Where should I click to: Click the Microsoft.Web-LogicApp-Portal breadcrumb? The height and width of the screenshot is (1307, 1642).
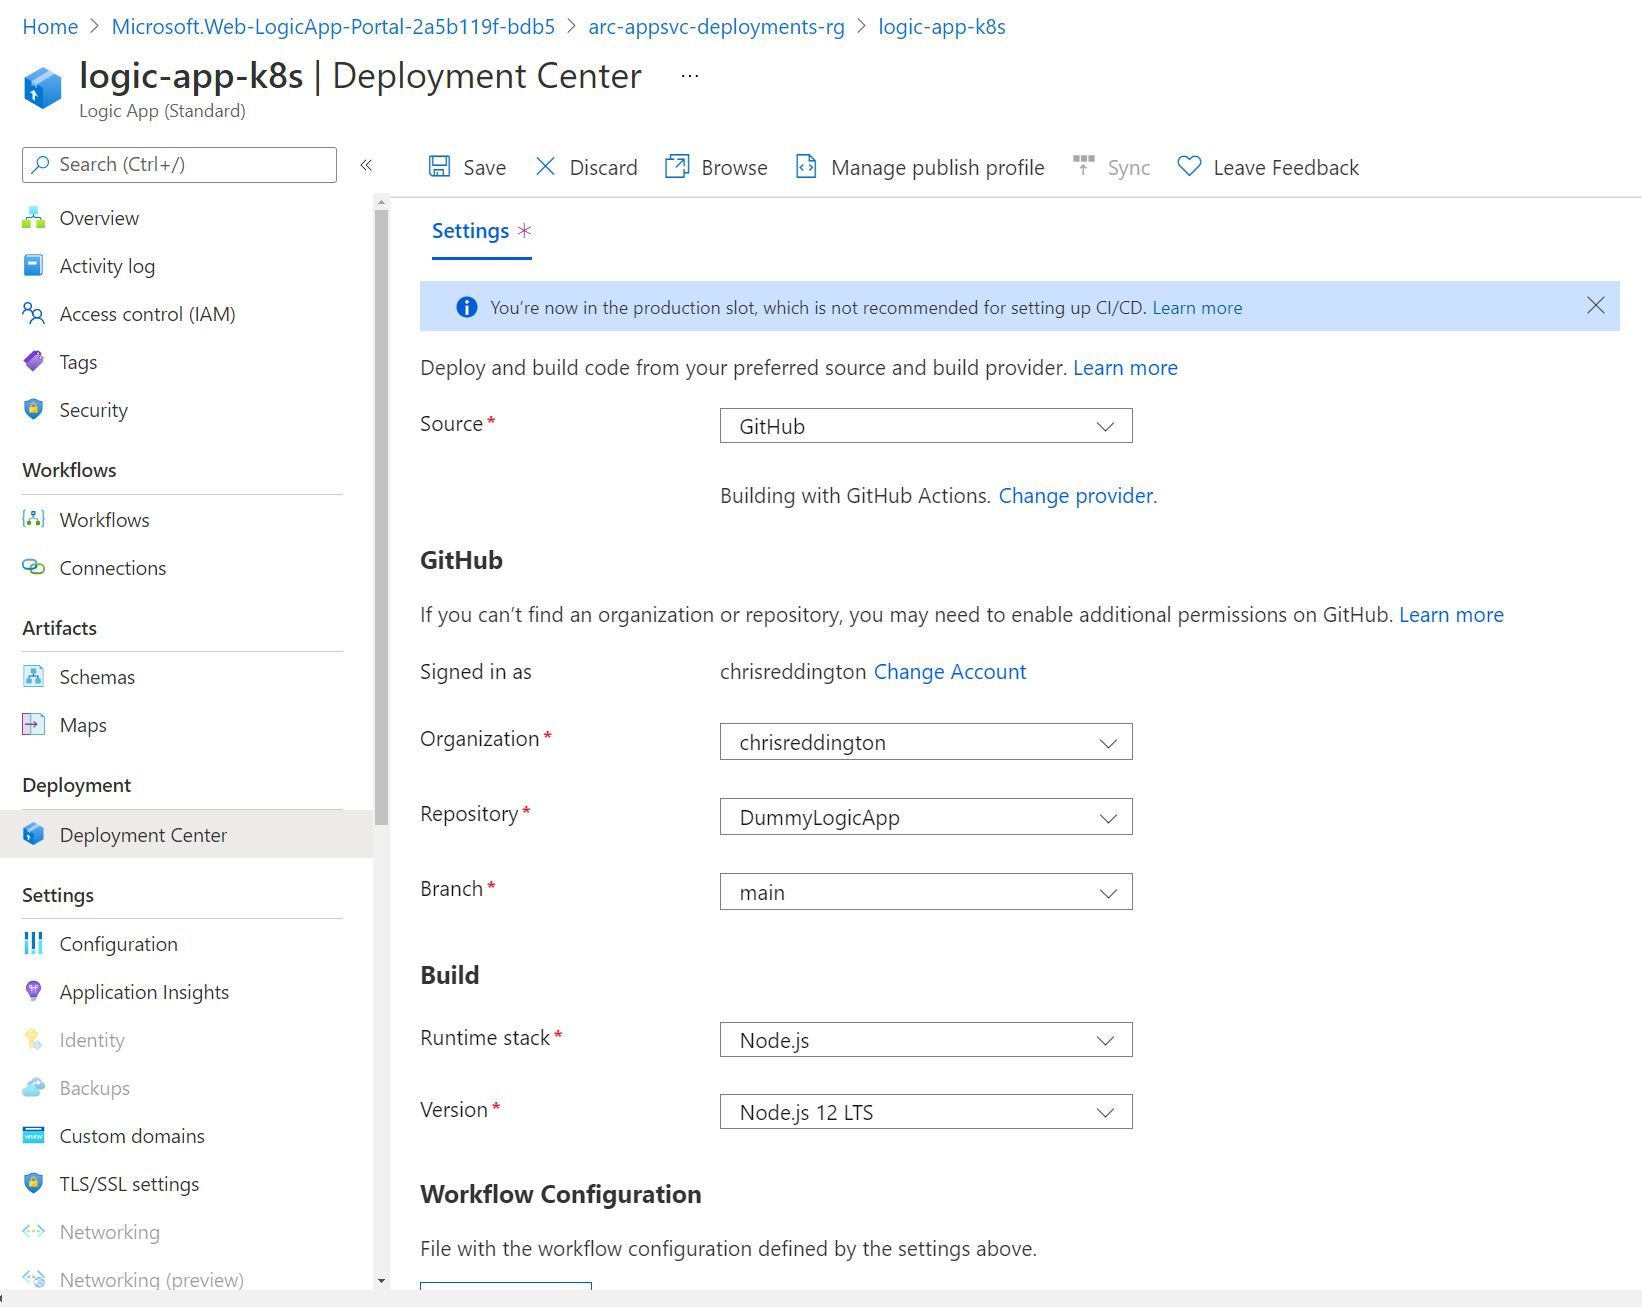tap(333, 27)
